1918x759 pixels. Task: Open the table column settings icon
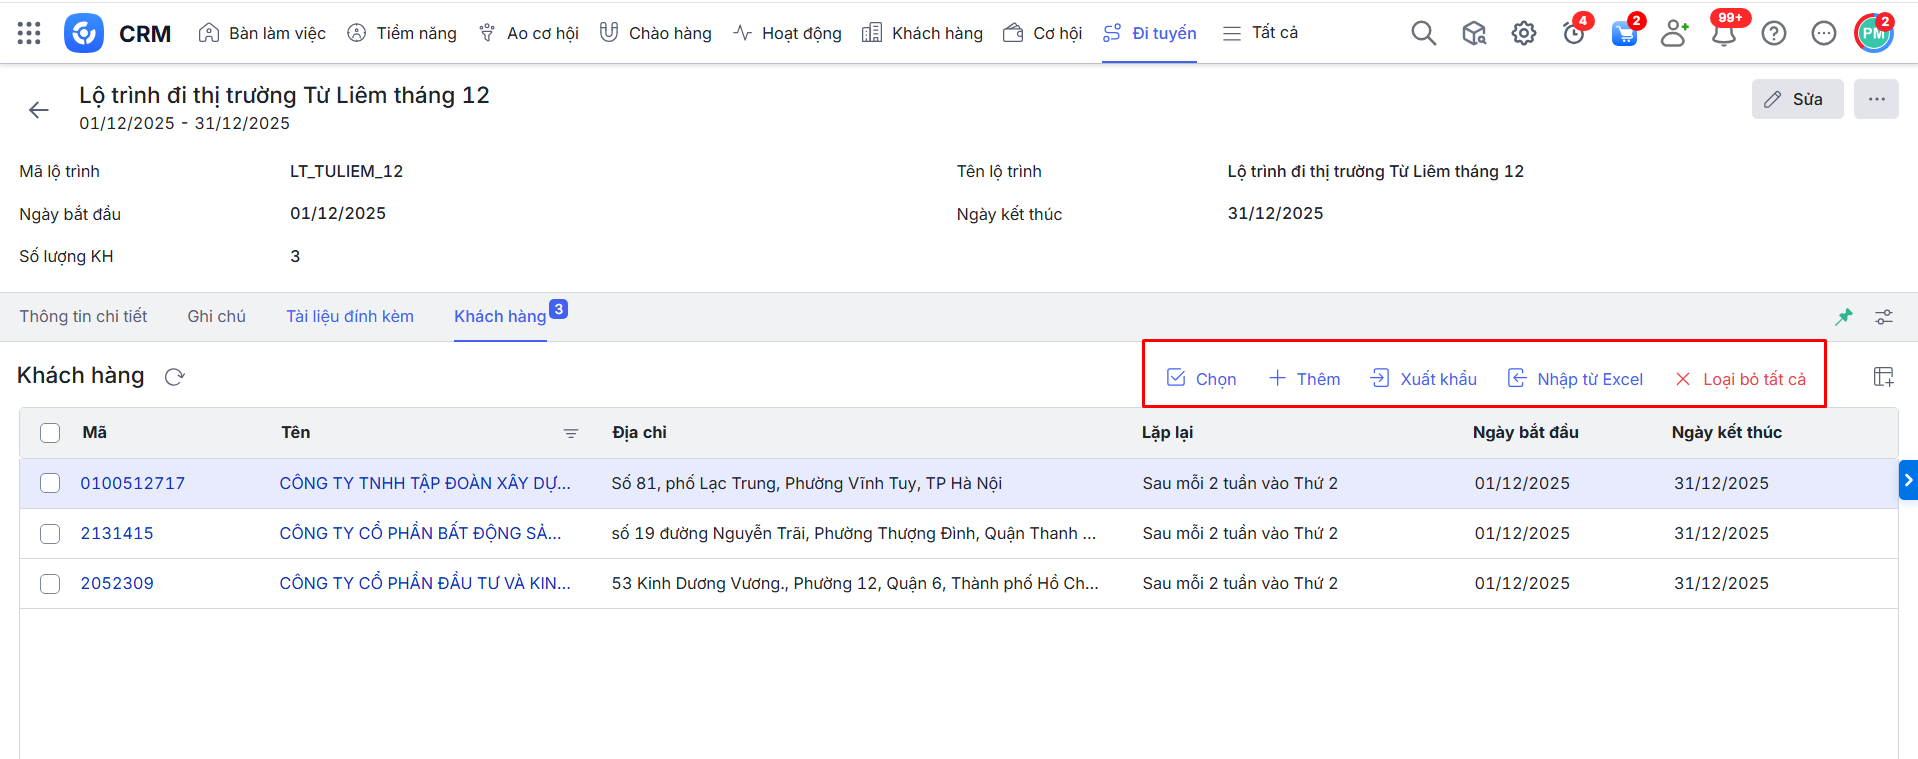point(1883,377)
